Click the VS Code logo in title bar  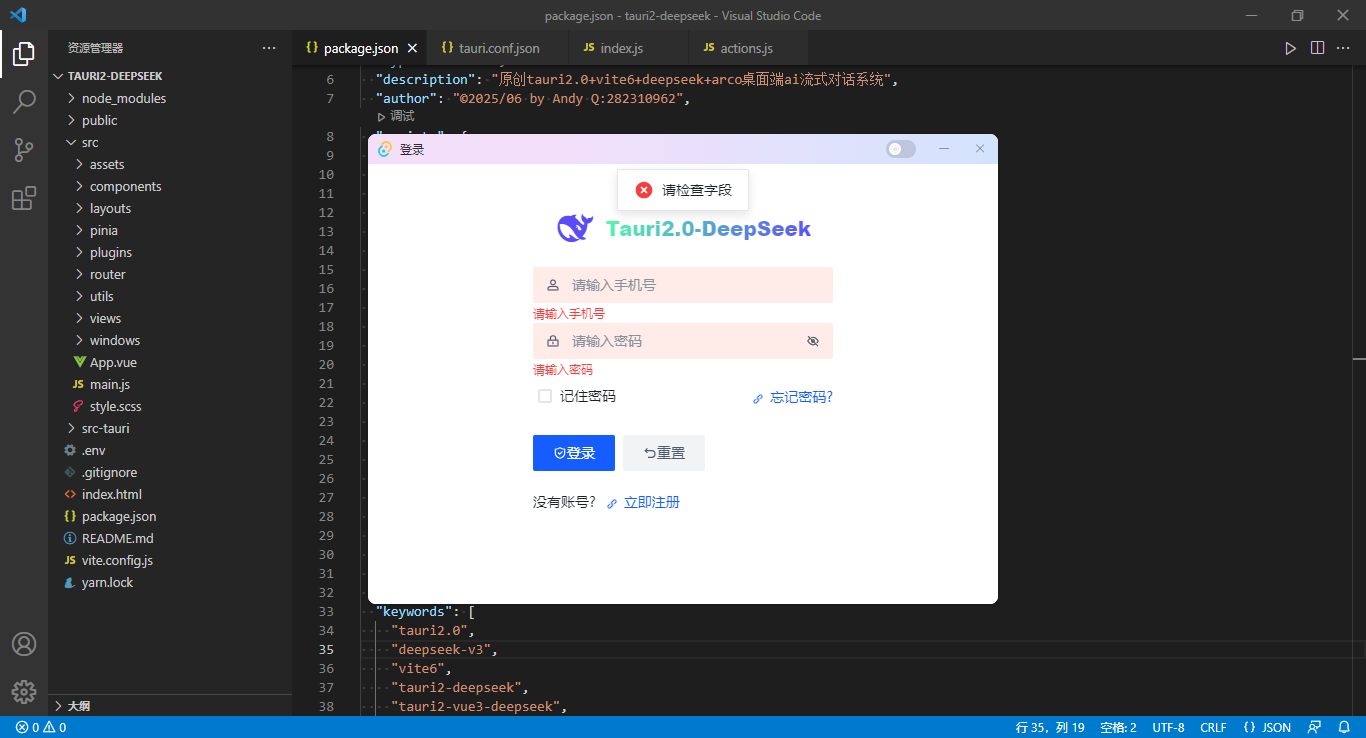point(18,15)
